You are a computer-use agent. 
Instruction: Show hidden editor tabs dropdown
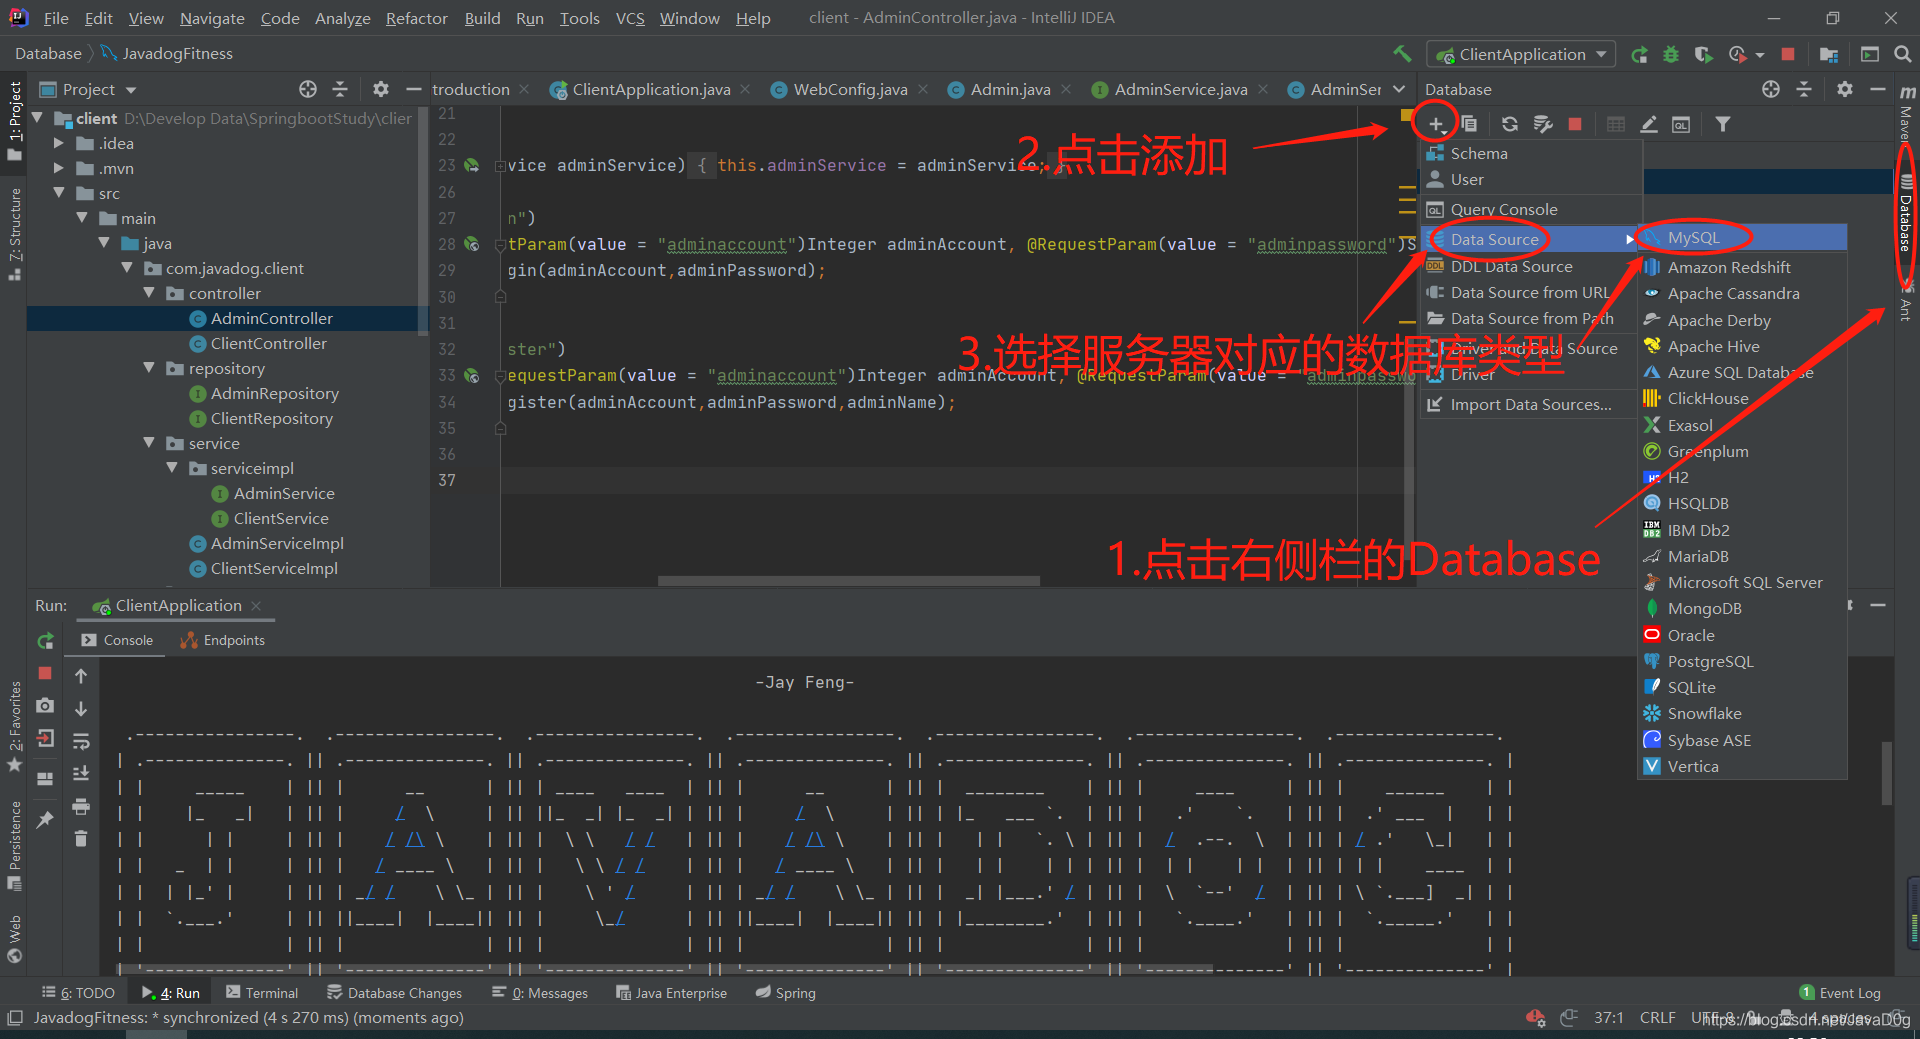click(x=1399, y=89)
